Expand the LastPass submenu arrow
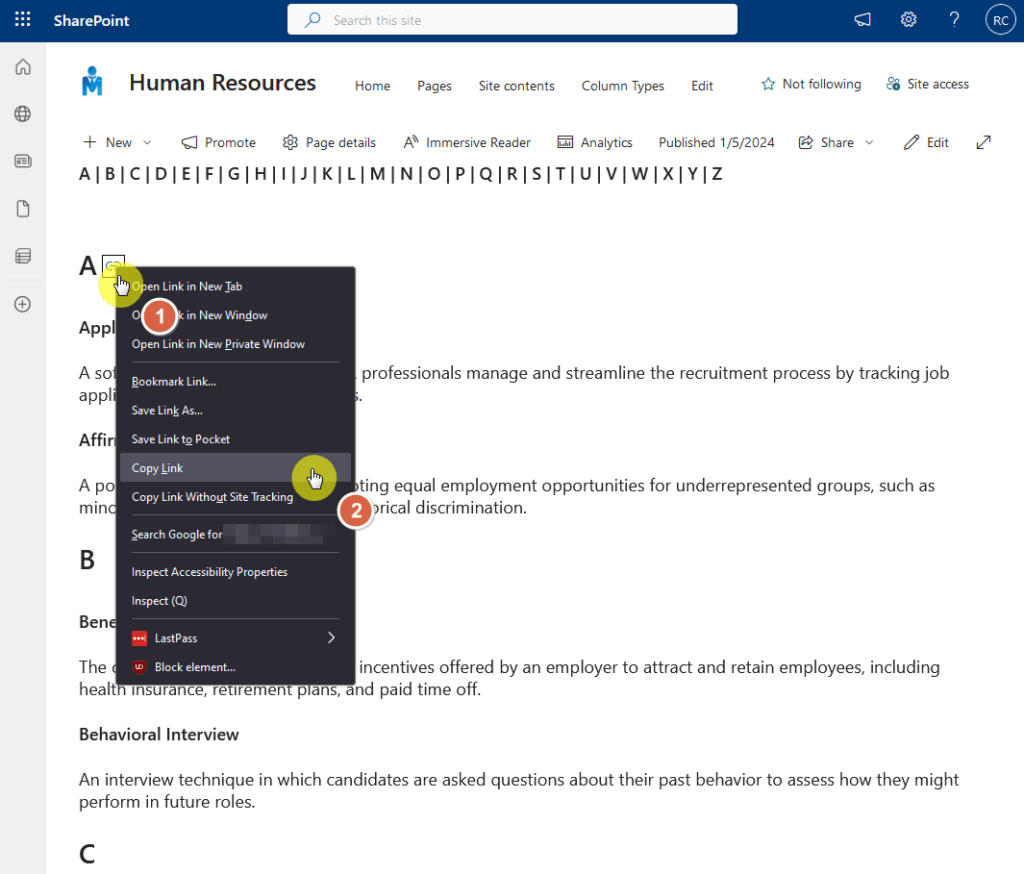This screenshot has height=874, width=1024. (331, 638)
